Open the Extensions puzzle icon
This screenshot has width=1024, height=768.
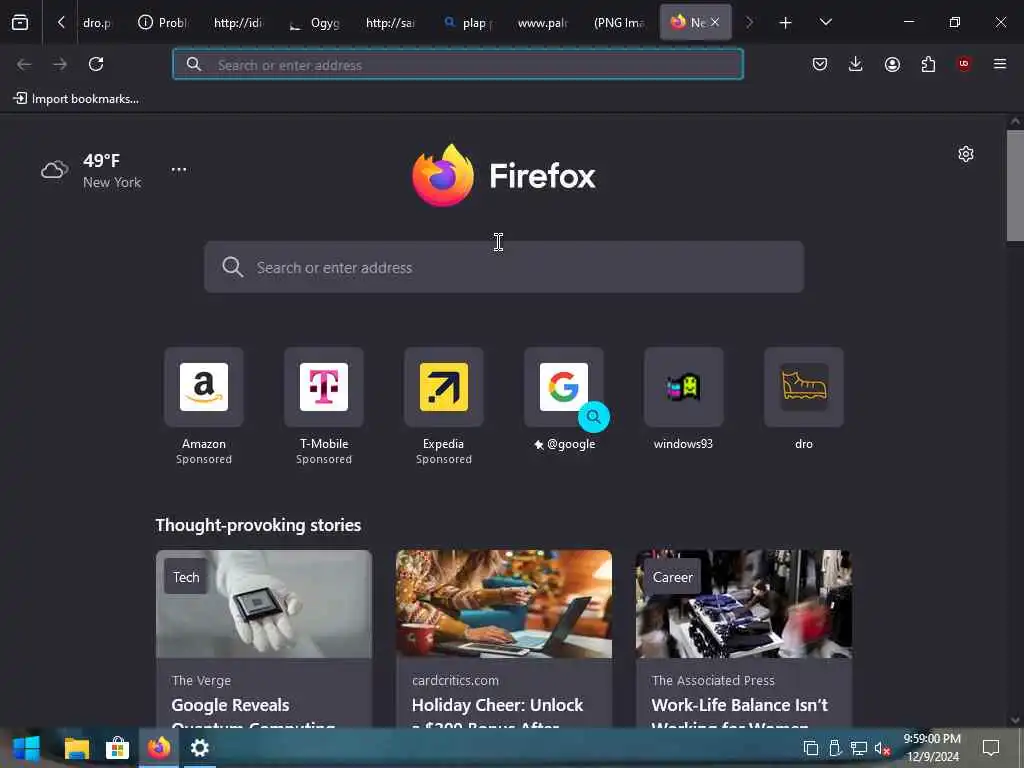click(x=928, y=64)
